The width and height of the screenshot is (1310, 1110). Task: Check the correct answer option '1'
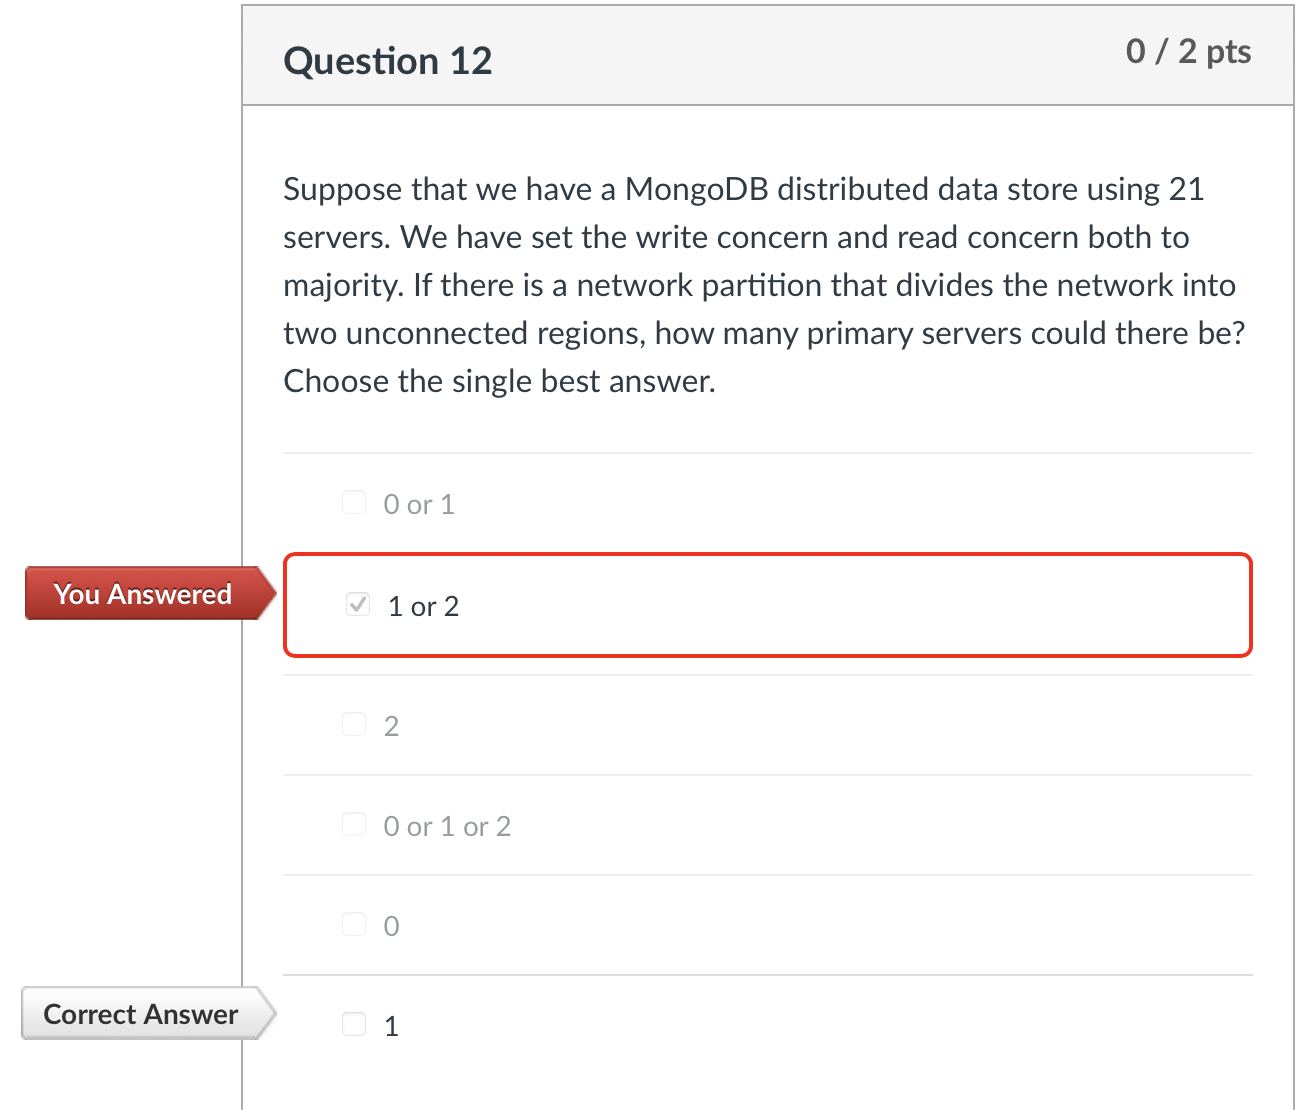(354, 1023)
